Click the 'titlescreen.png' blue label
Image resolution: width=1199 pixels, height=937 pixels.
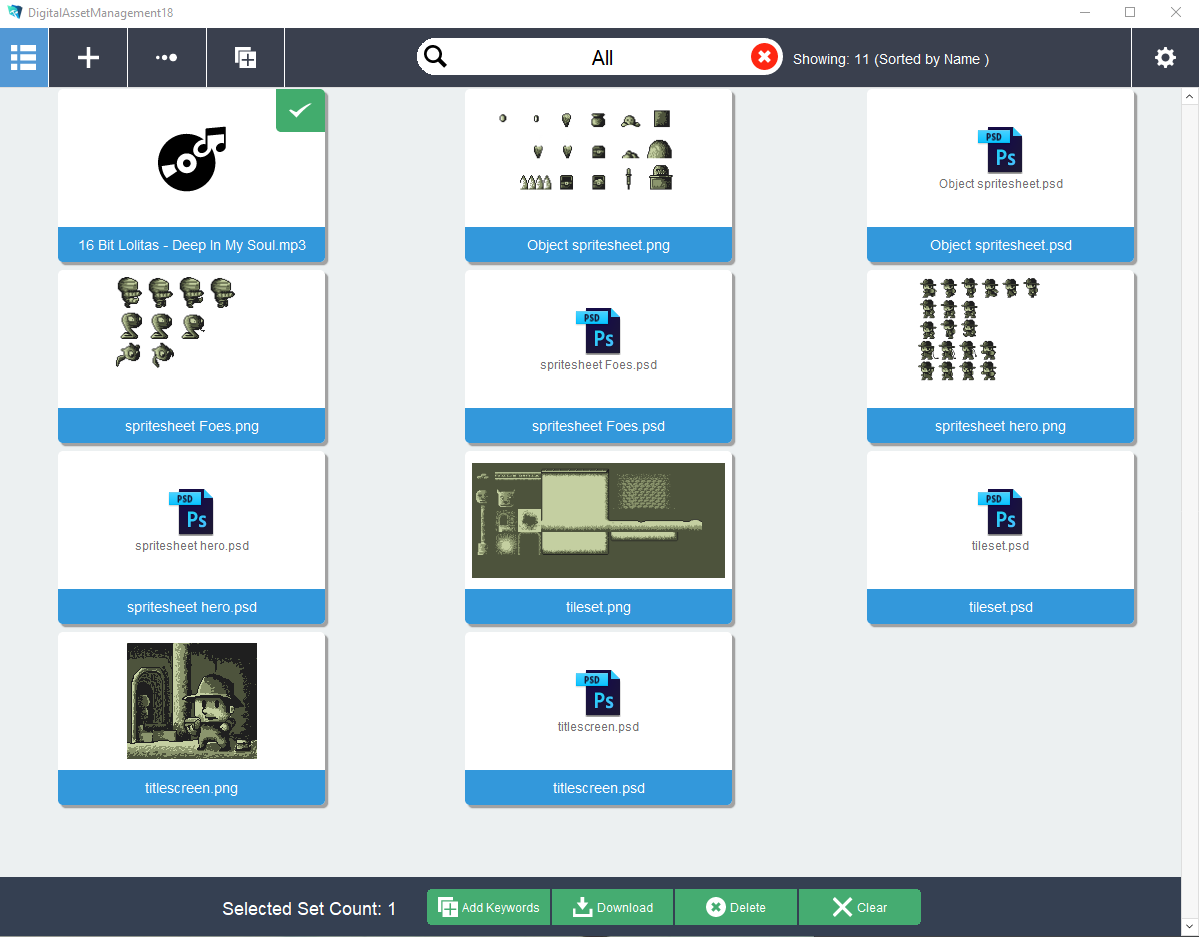pos(192,788)
